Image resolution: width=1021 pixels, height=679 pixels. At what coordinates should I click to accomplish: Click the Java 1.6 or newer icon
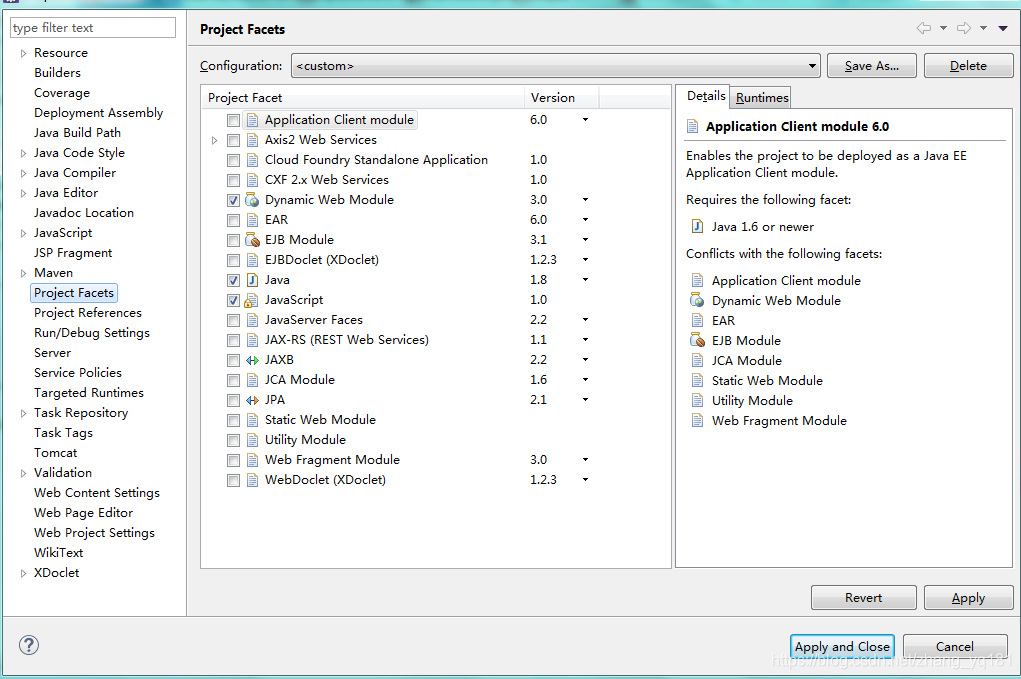click(697, 227)
